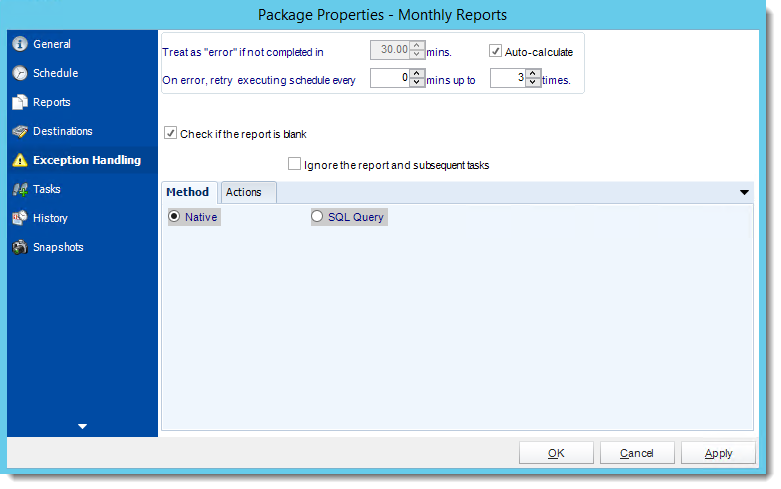Expand more sidebar items with down arrow
Viewport: 781px width, 489px height.
point(83,426)
